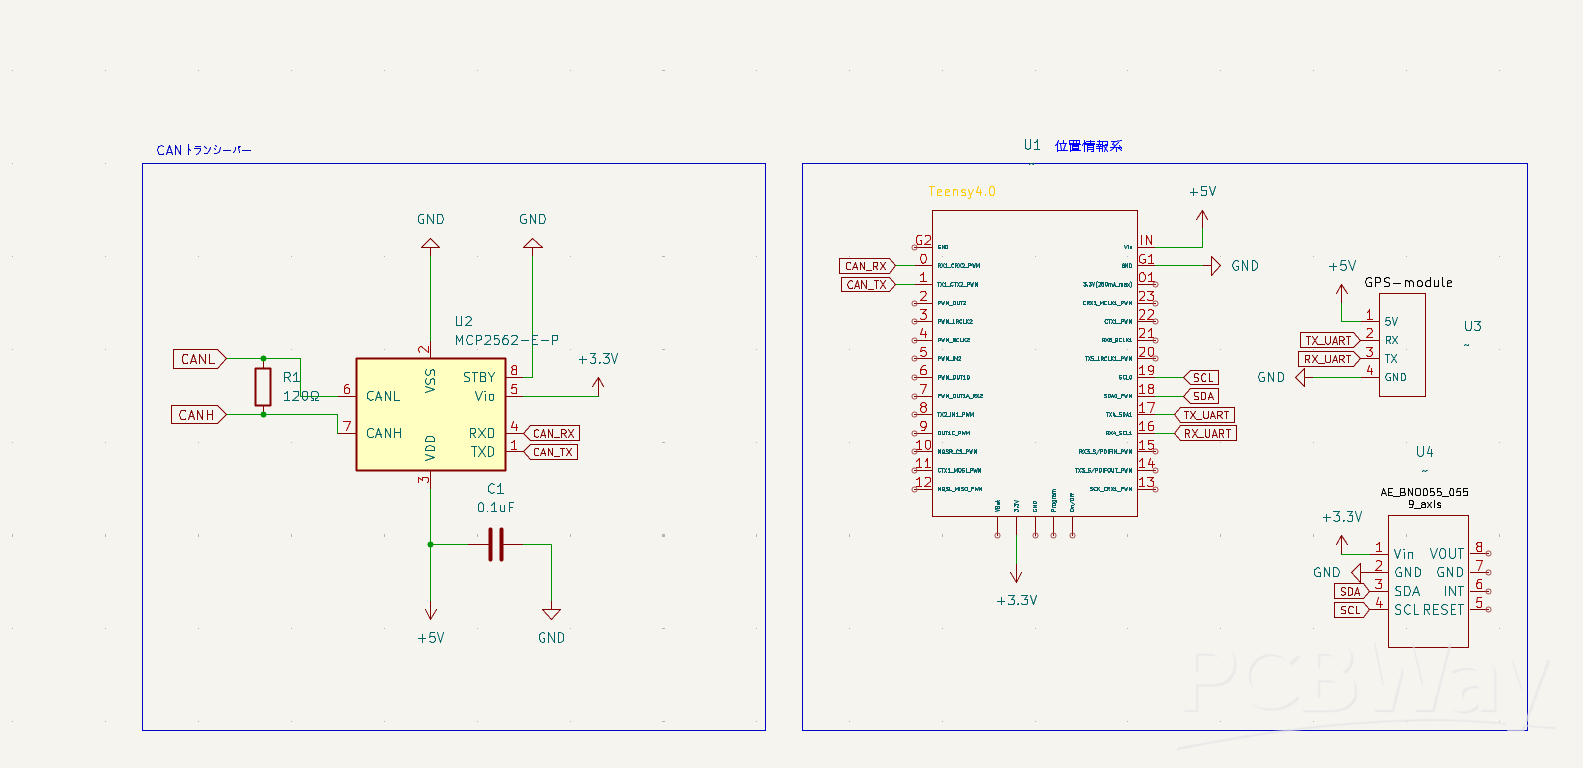
Task: Select the +3.3V power symbol below Teensy
Action: coord(1016,576)
